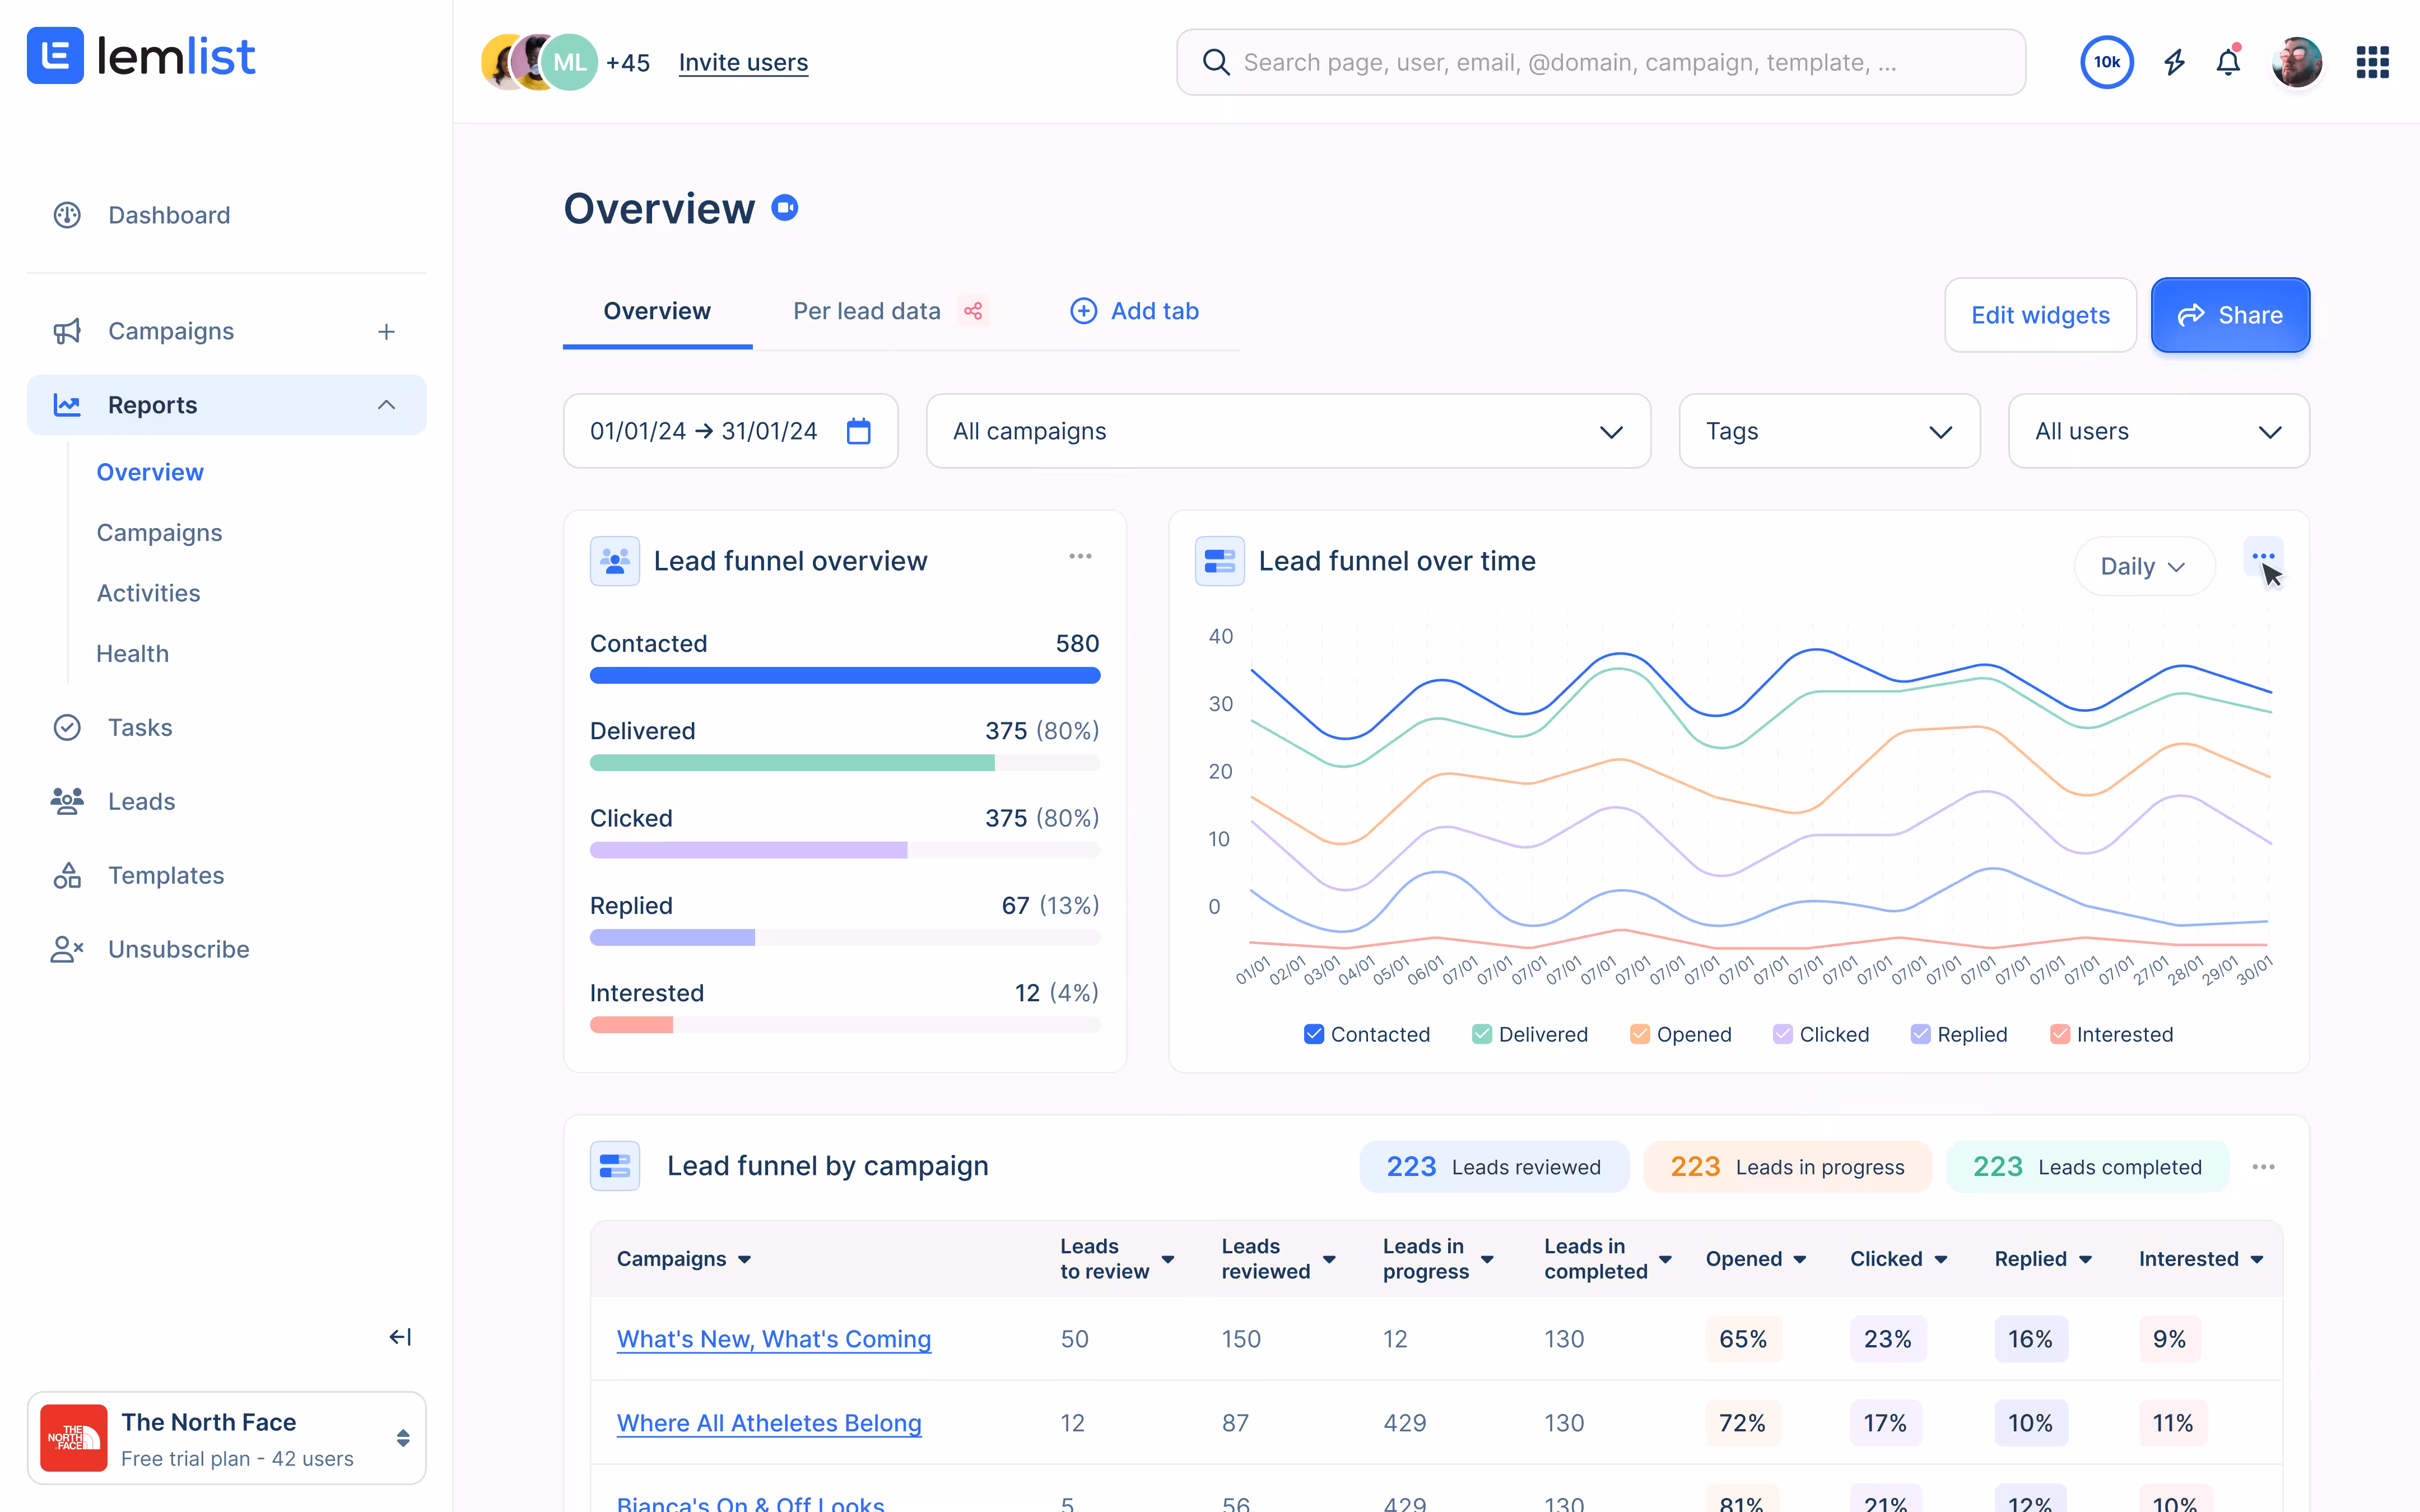Click the video icon next to Overview title

click(785, 208)
